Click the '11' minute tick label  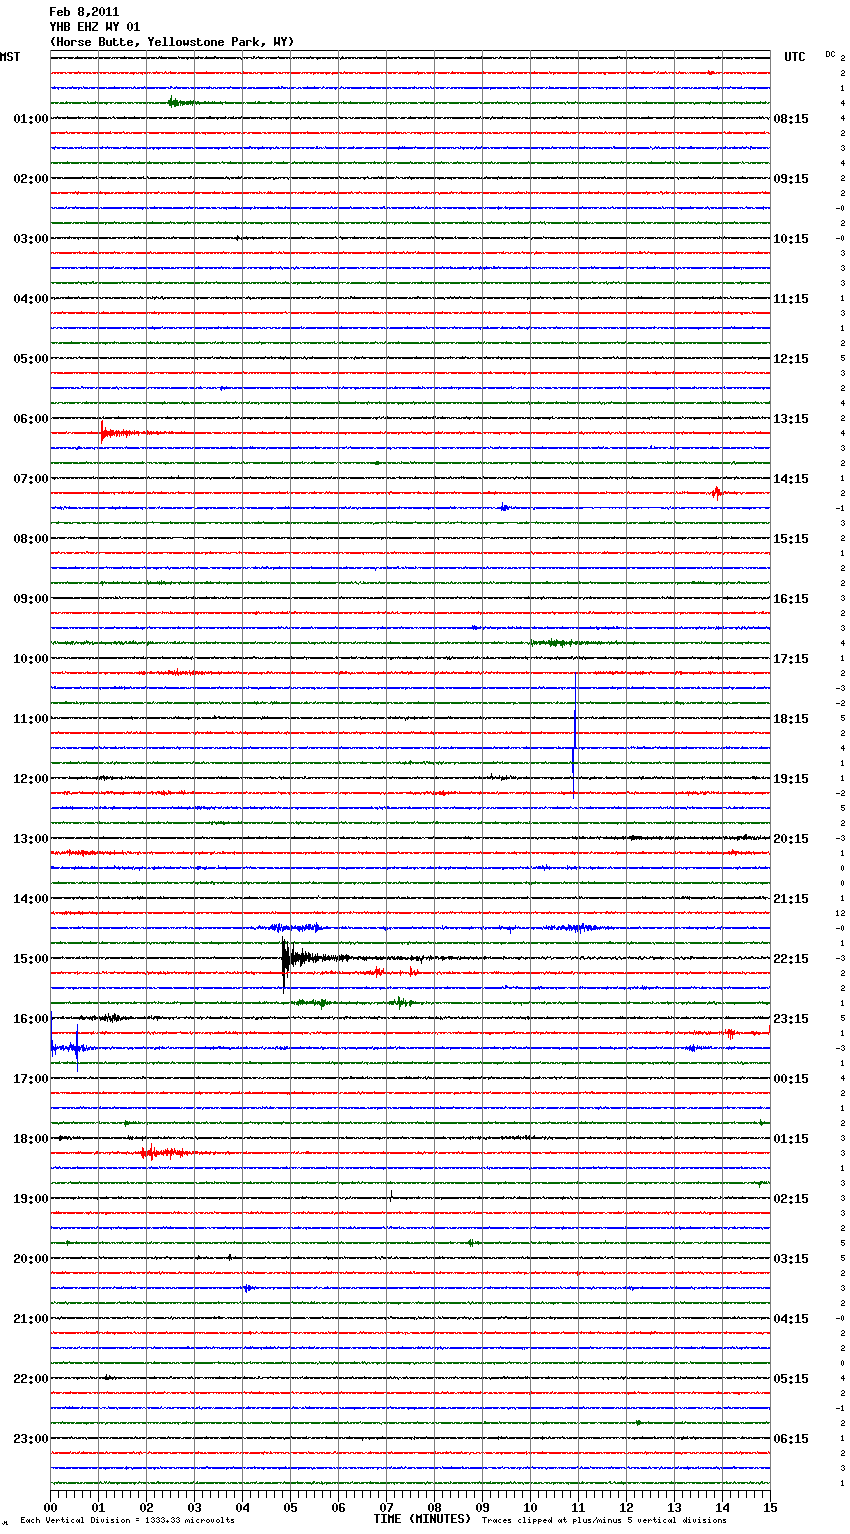click(579, 1507)
